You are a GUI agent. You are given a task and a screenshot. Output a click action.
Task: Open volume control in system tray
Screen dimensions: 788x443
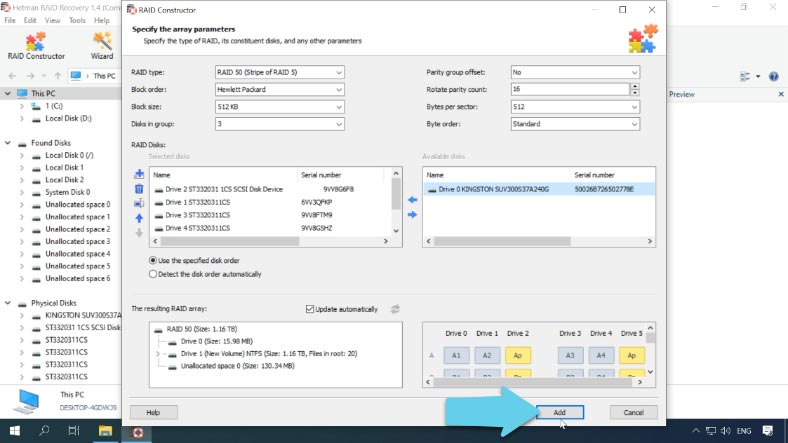point(726,431)
